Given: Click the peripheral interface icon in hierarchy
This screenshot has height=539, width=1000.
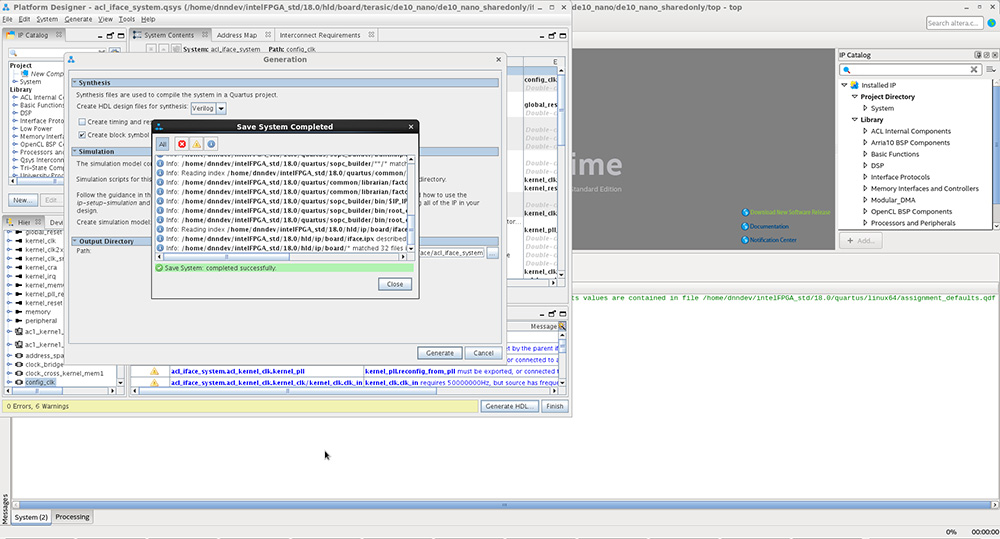Looking at the screenshot, I should pyautogui.click(x=19, y=321).
